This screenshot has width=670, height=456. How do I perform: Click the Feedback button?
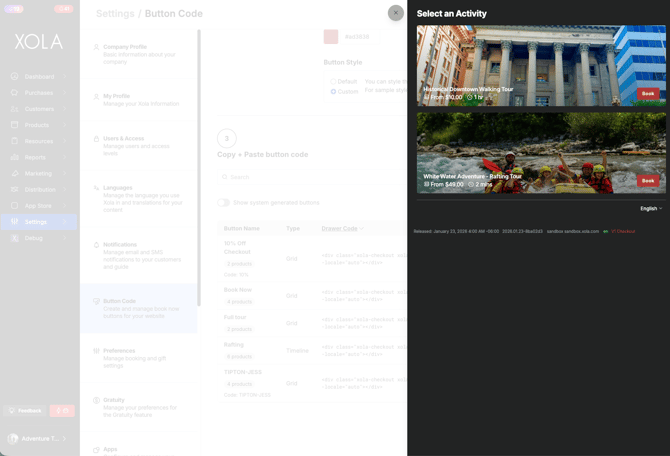click(x=25, y=411)
